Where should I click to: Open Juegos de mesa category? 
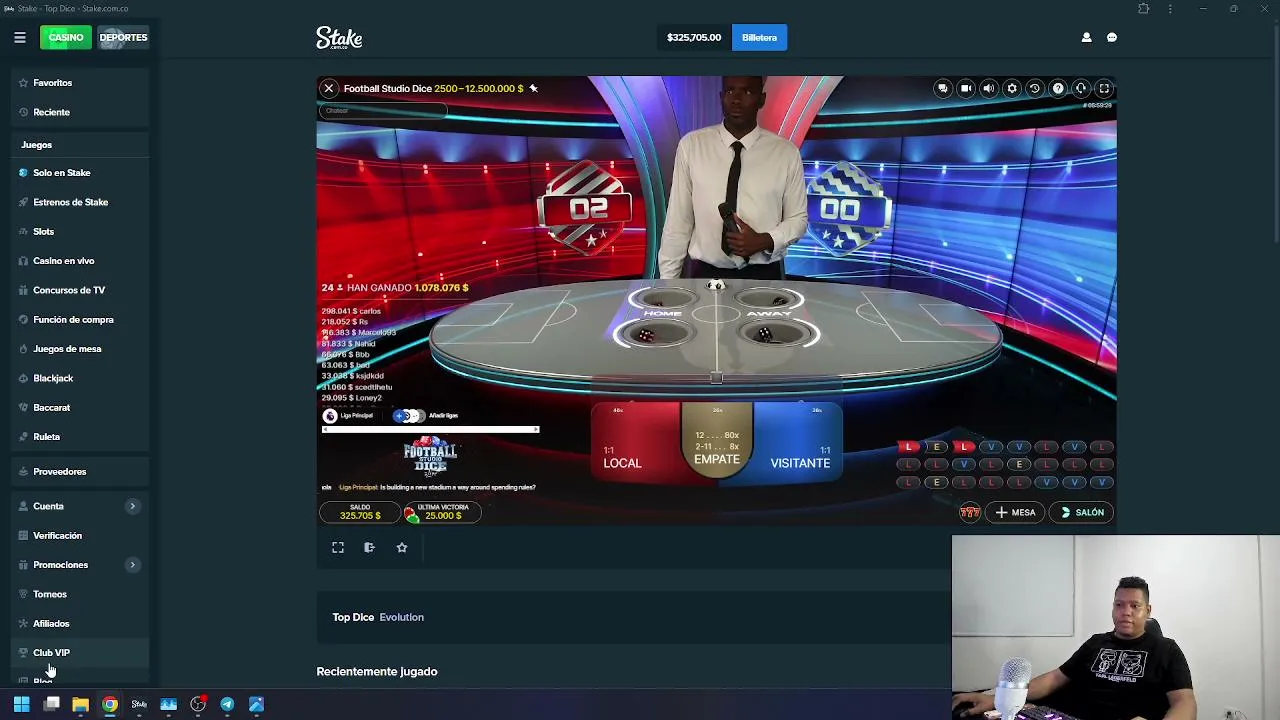pyautogui.click(x=81, y=349)
